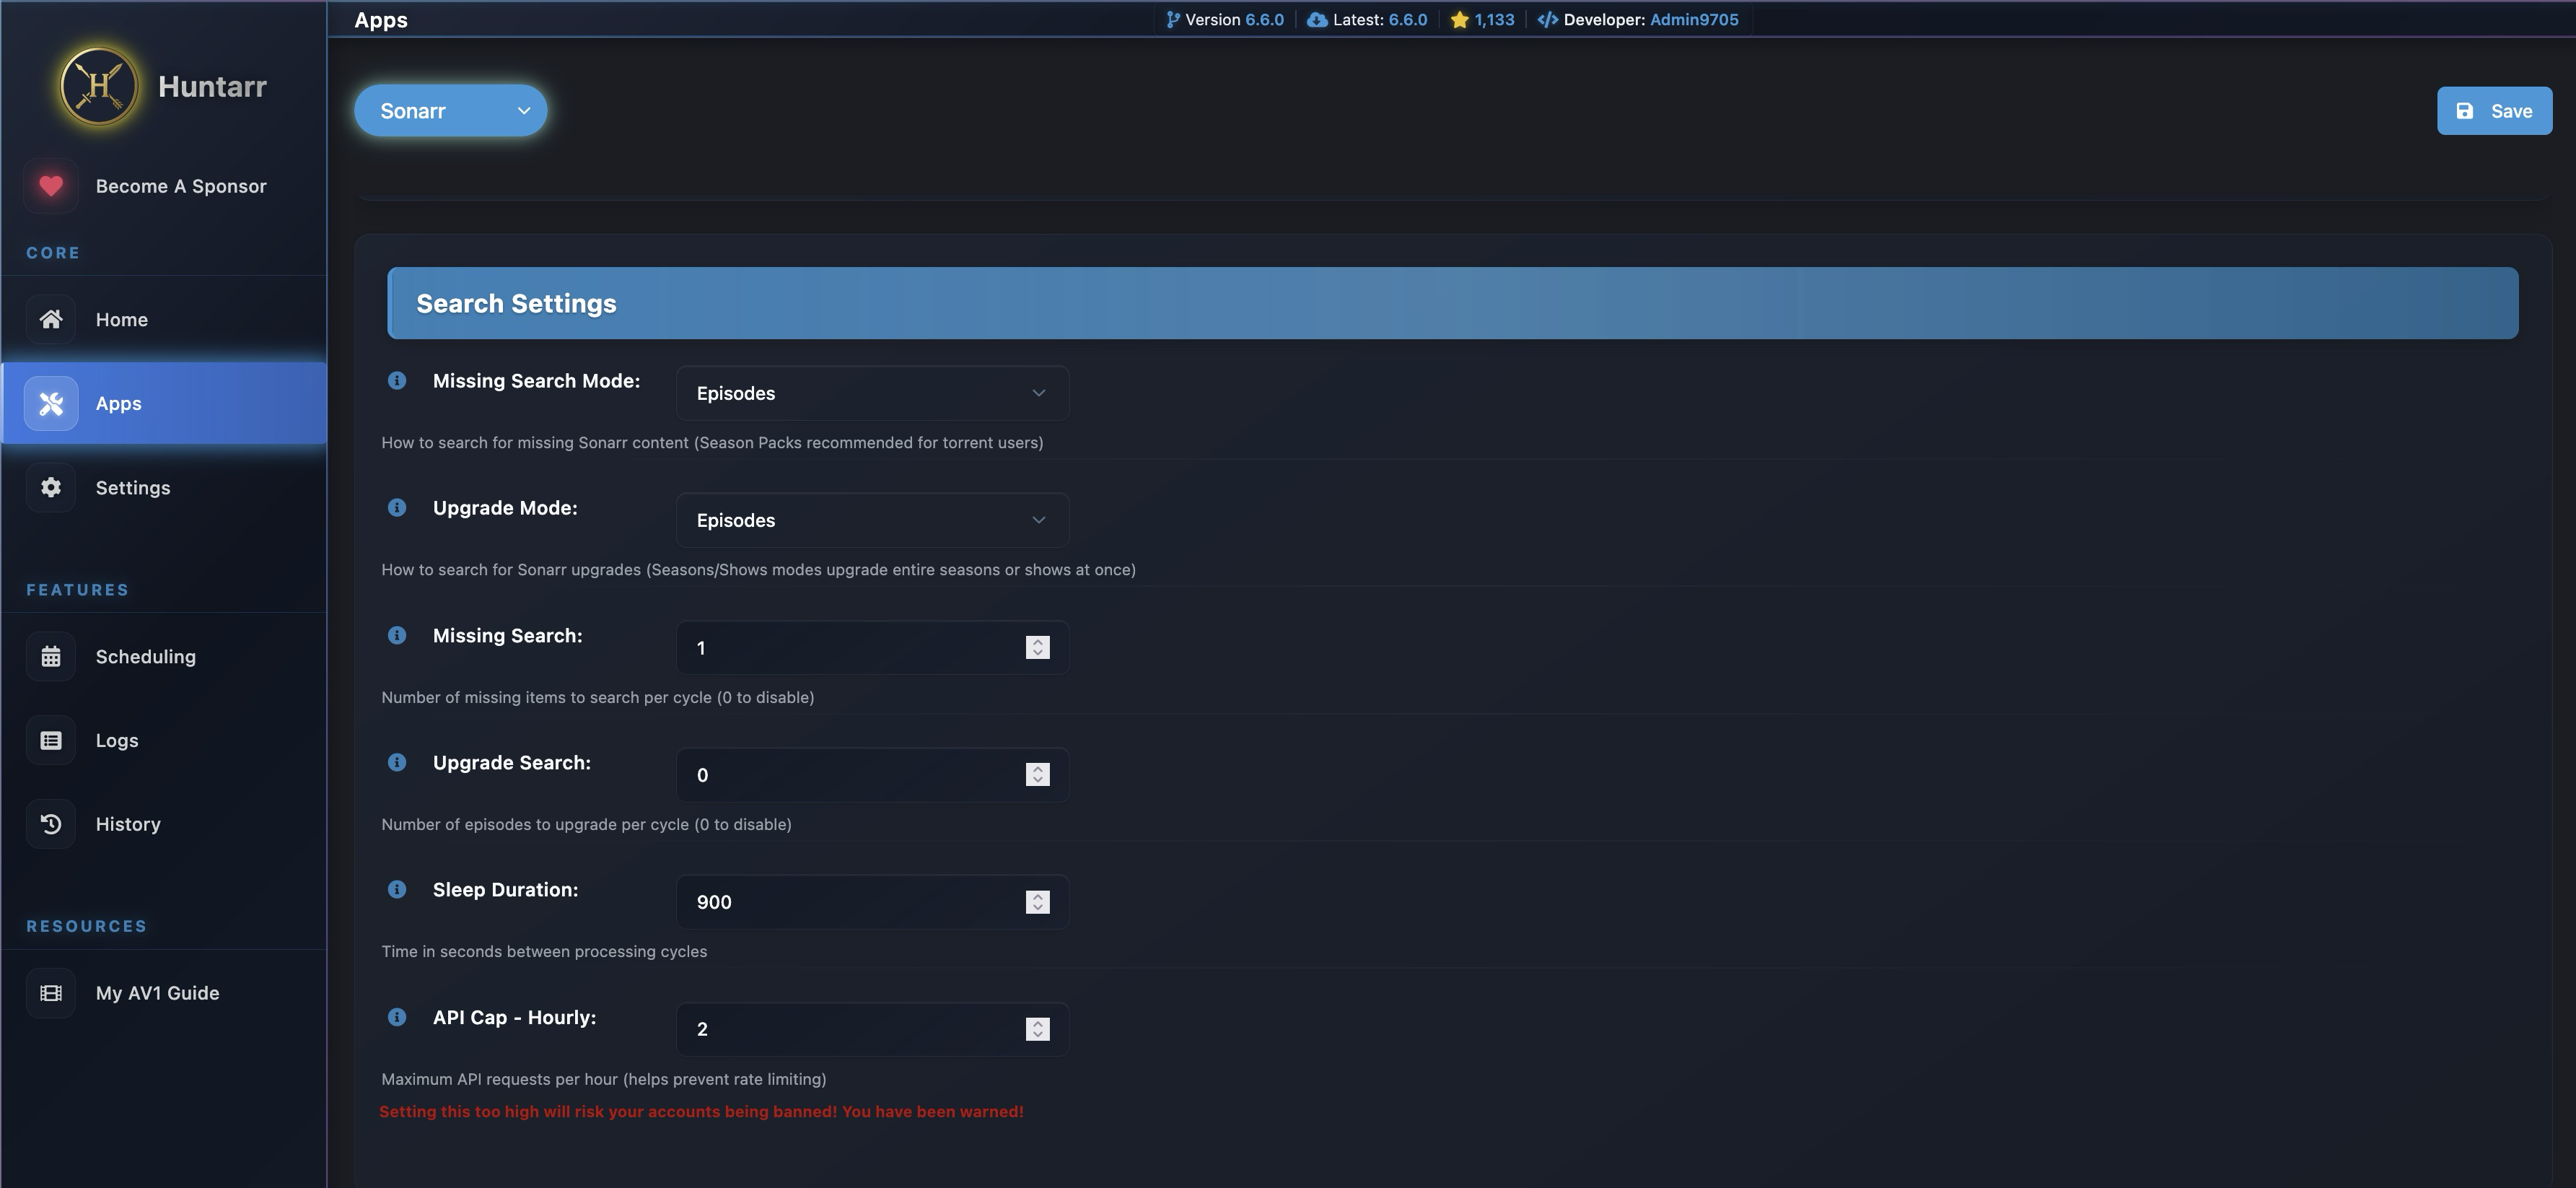Image resolution: width=2576 pixels, height=1188 pixels.
Task: Click info icon beside Upgrade Mode
Action: click(397, 507)
